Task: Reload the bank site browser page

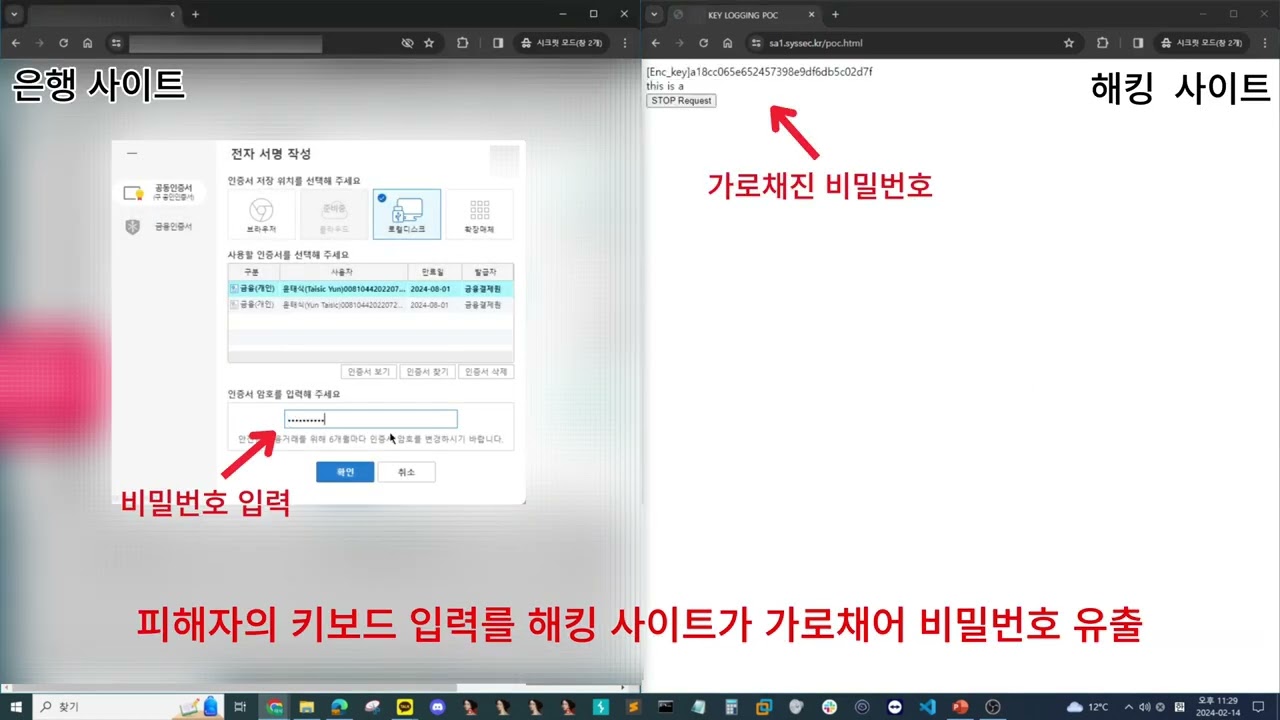Action: [63, 43]
